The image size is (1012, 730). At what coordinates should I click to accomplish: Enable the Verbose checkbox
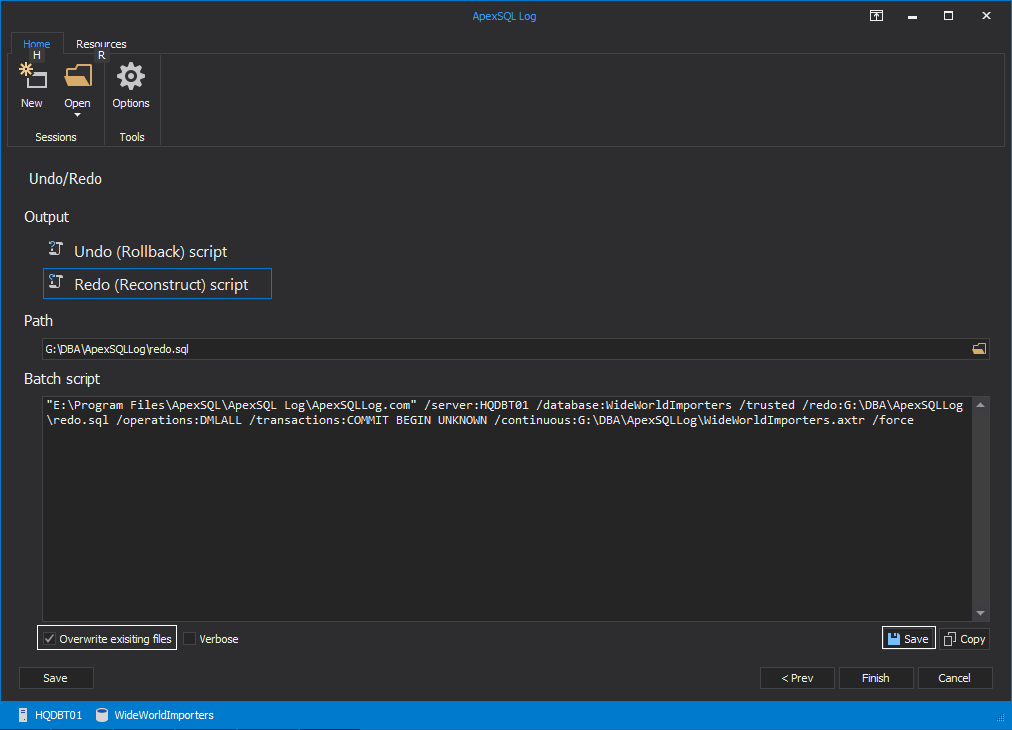coord(190,638)
